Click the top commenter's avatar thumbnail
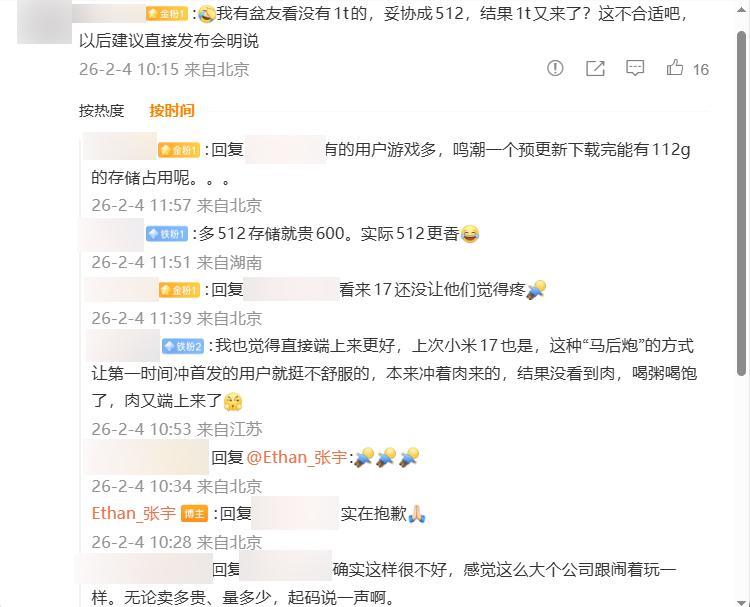Screen dimensions: 750x607 tap(44, 22)
